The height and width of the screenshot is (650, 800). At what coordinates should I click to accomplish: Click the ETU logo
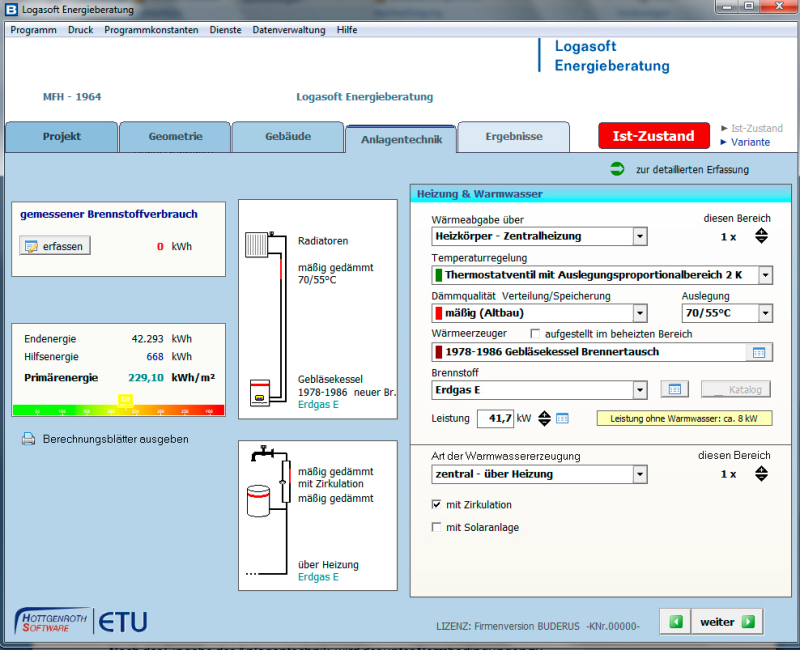tap(122, 622)
